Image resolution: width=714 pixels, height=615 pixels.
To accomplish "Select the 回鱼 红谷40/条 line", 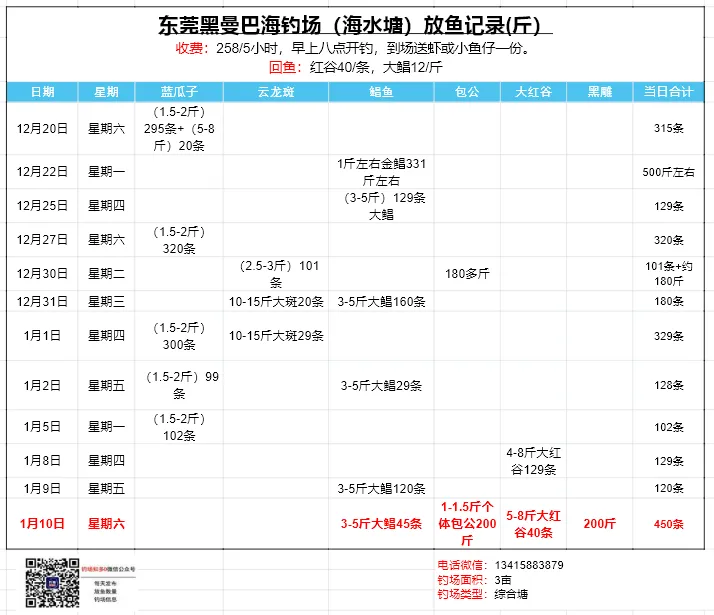I will 355,67.
